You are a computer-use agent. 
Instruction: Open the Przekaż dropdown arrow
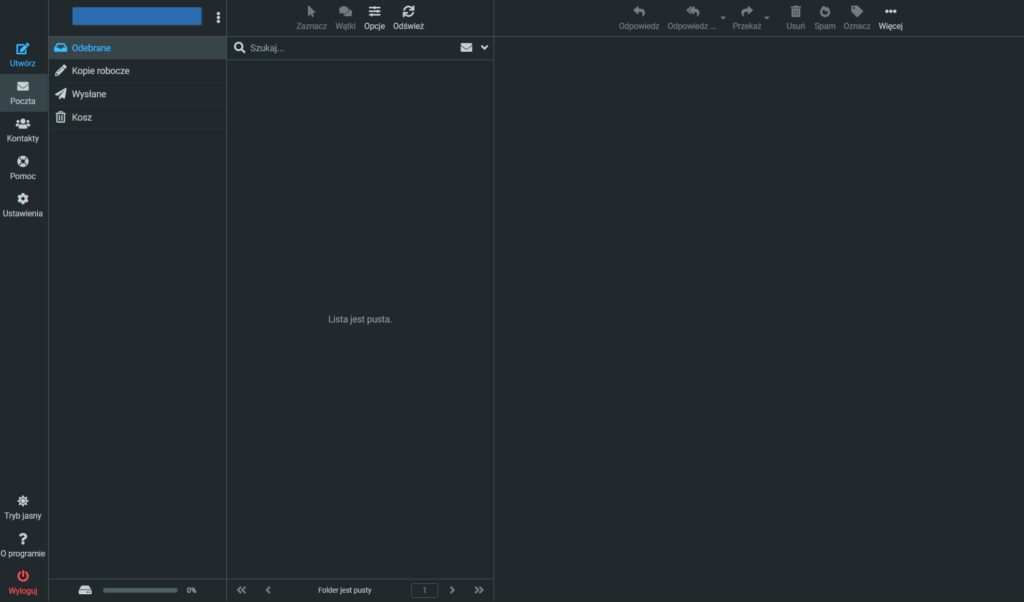(x=767, y=18)
